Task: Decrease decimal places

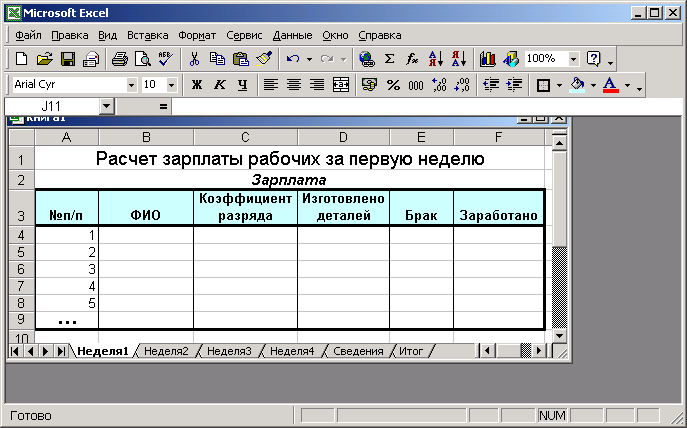Action: pyautogui.click(x=462, y=85)
